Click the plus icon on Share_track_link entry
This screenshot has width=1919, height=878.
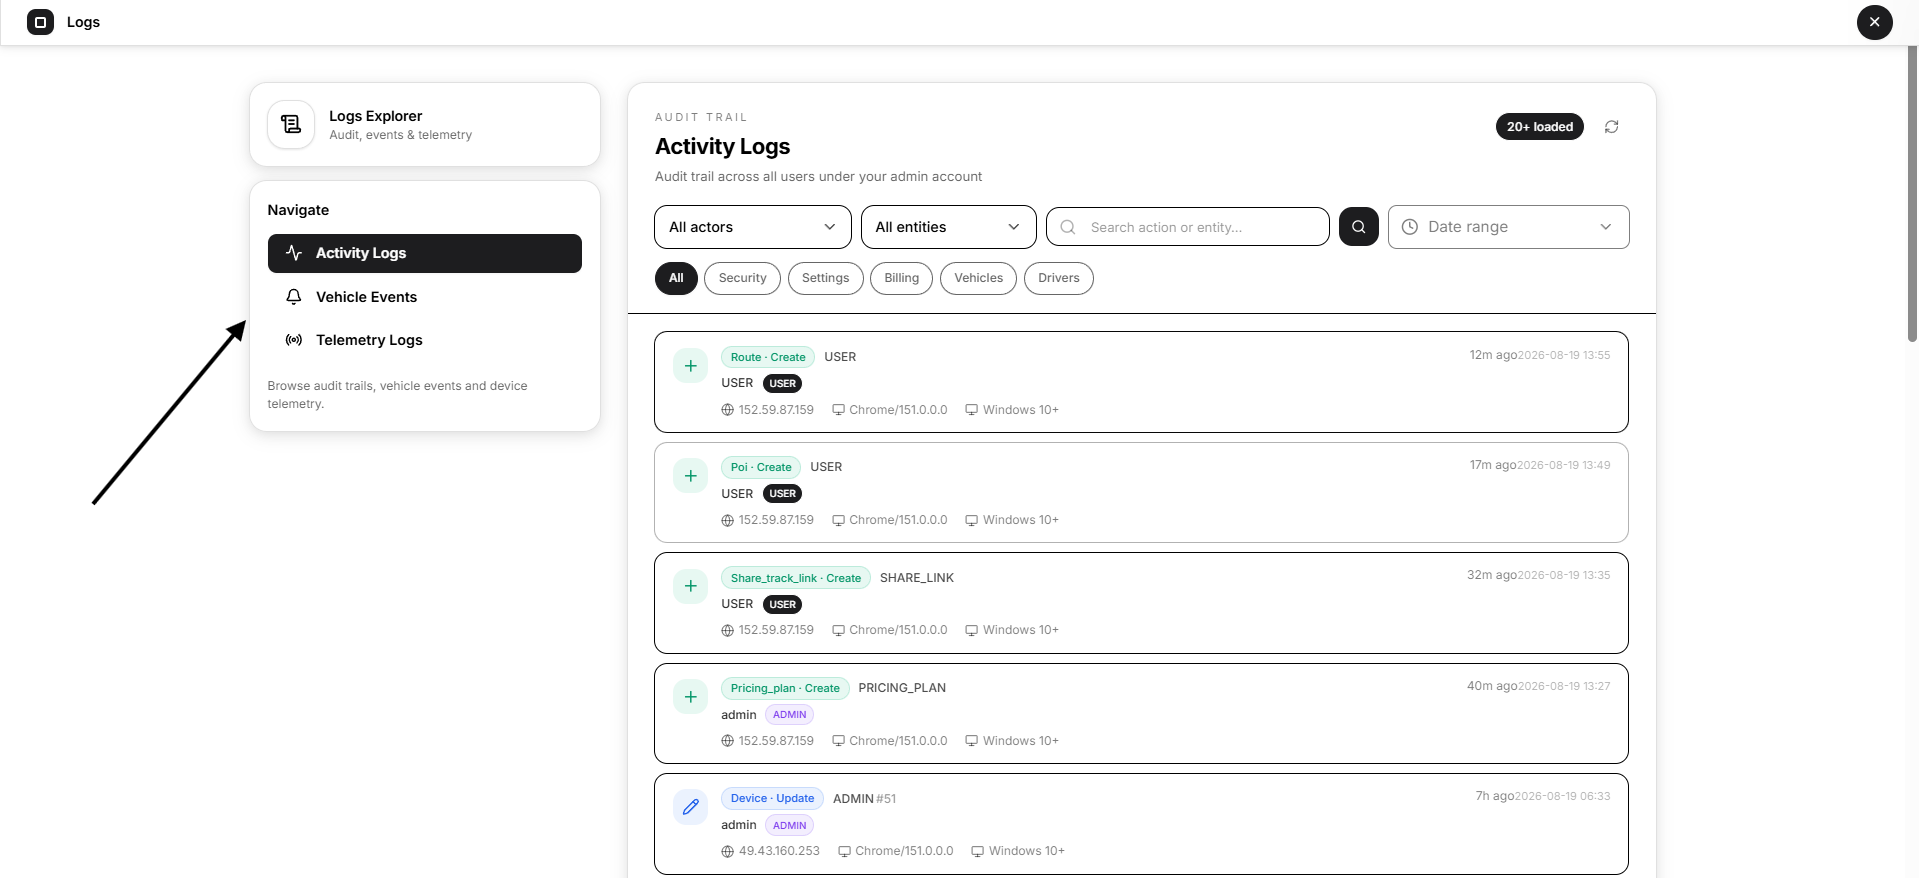click(690, 586)
